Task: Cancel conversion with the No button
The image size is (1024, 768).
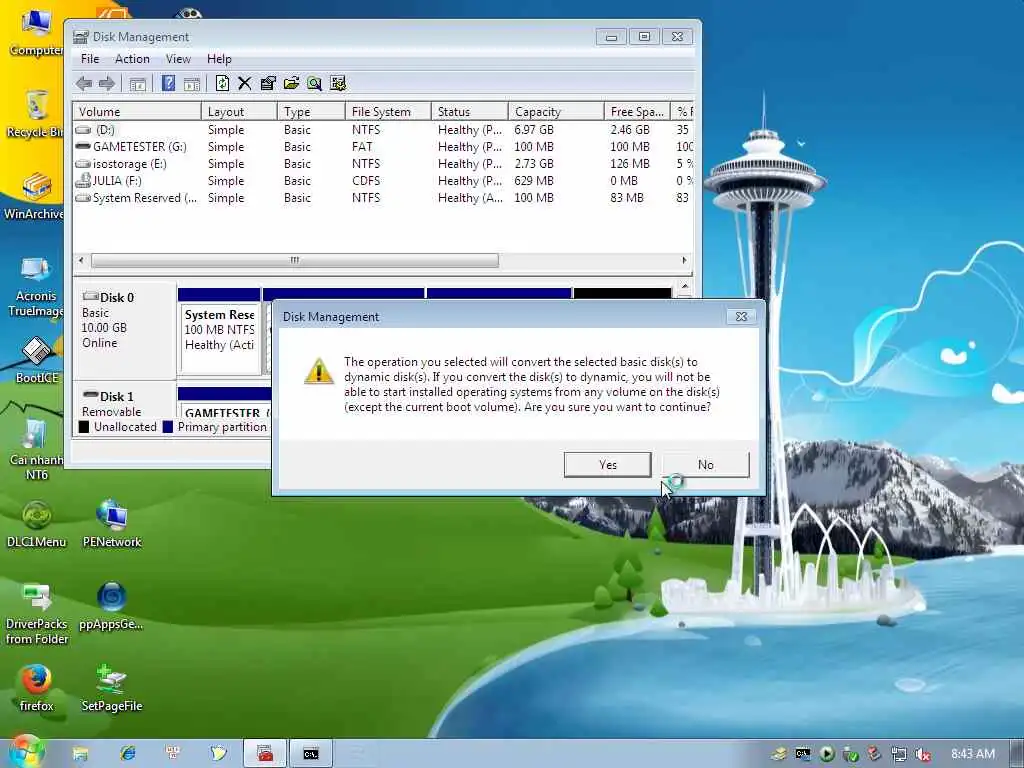Action: tap(706, 464)
